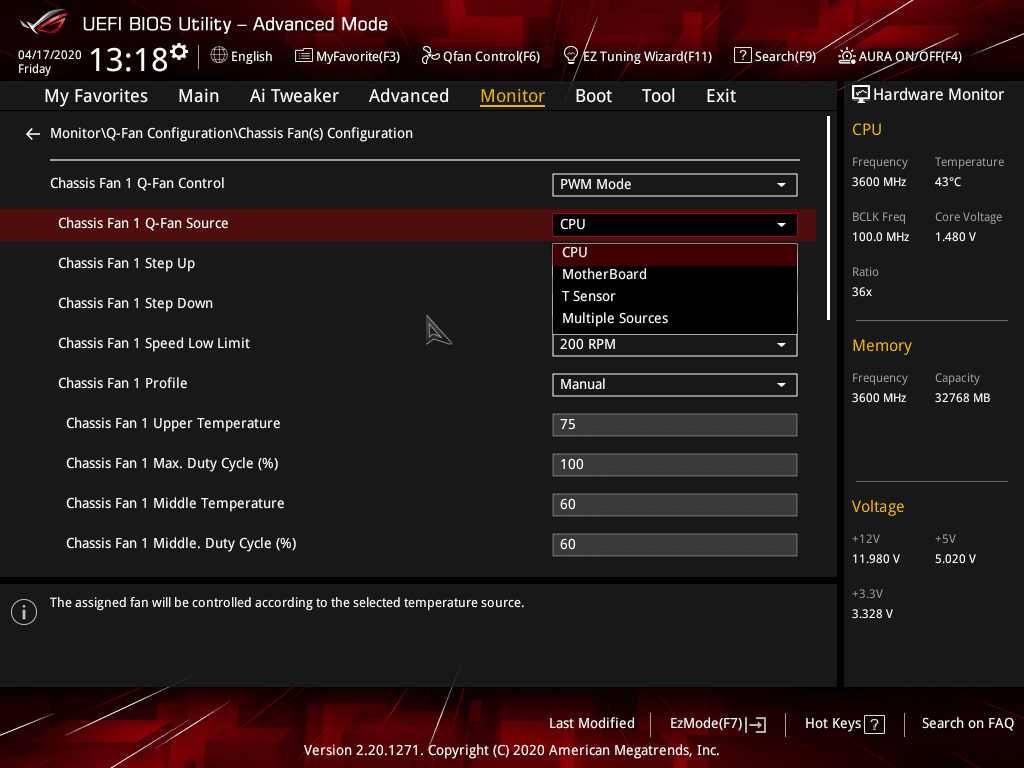Click memory Capacity 32768 MB value
1024x768 pixels.
coord(962,398)
